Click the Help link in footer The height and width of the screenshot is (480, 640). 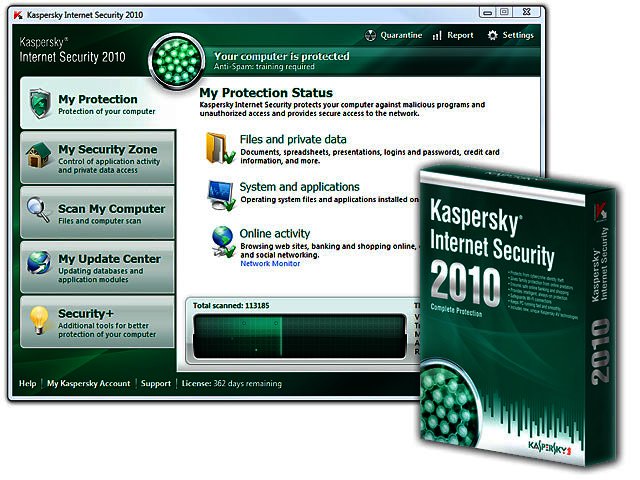click(x=27, y=383)
